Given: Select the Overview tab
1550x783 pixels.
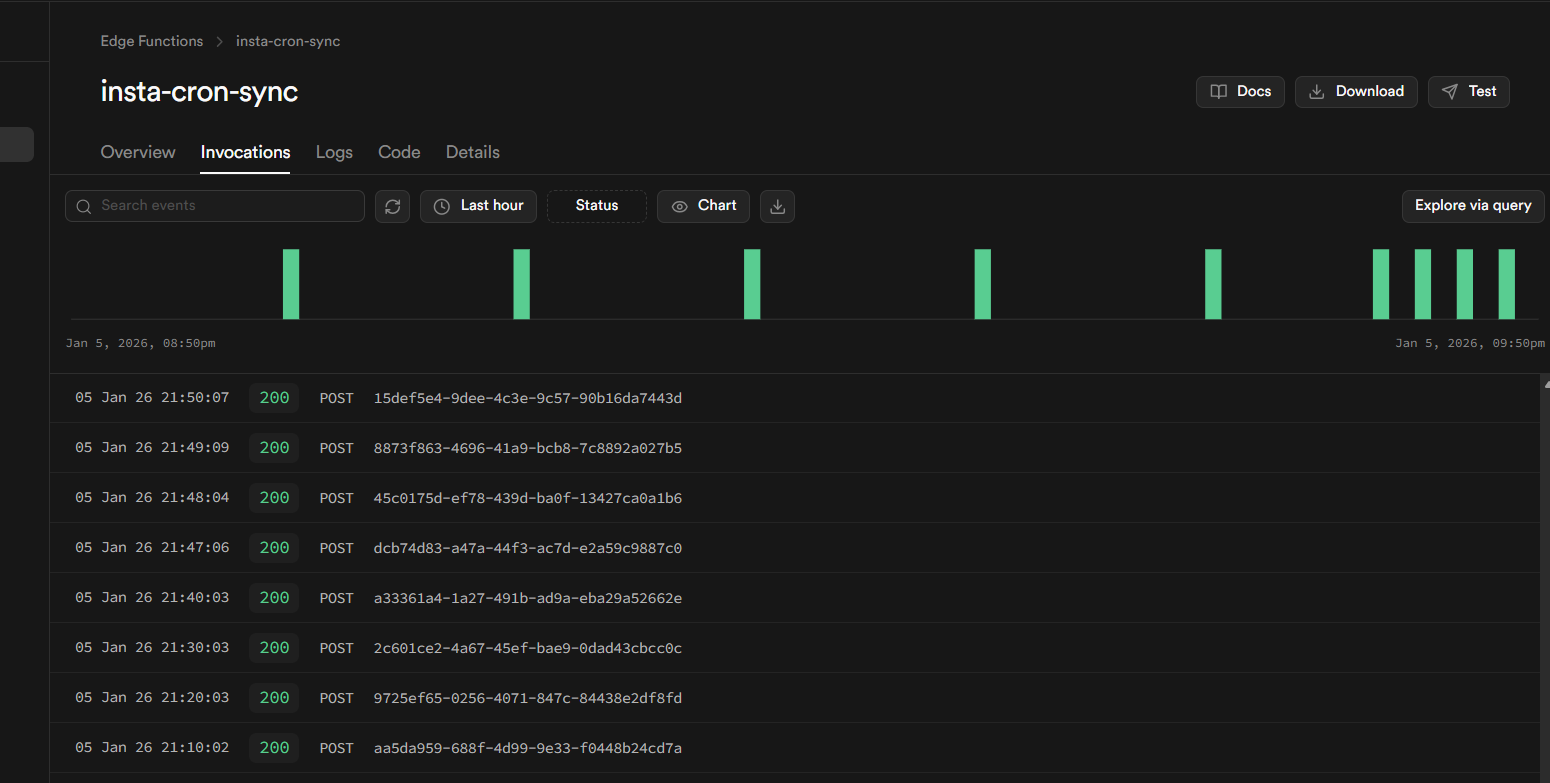Looking at the screenshot, I should tap(137, 152).
